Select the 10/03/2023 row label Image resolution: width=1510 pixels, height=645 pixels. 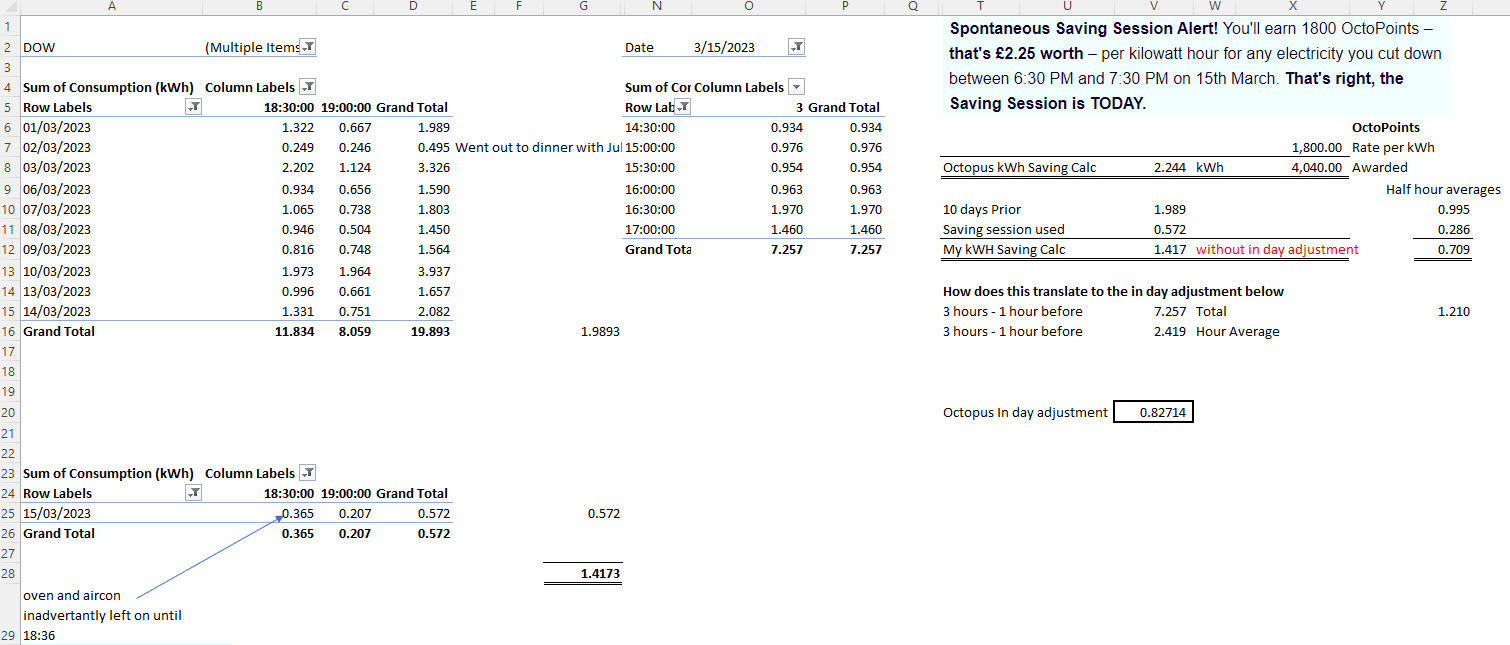(x=57, y=271)
